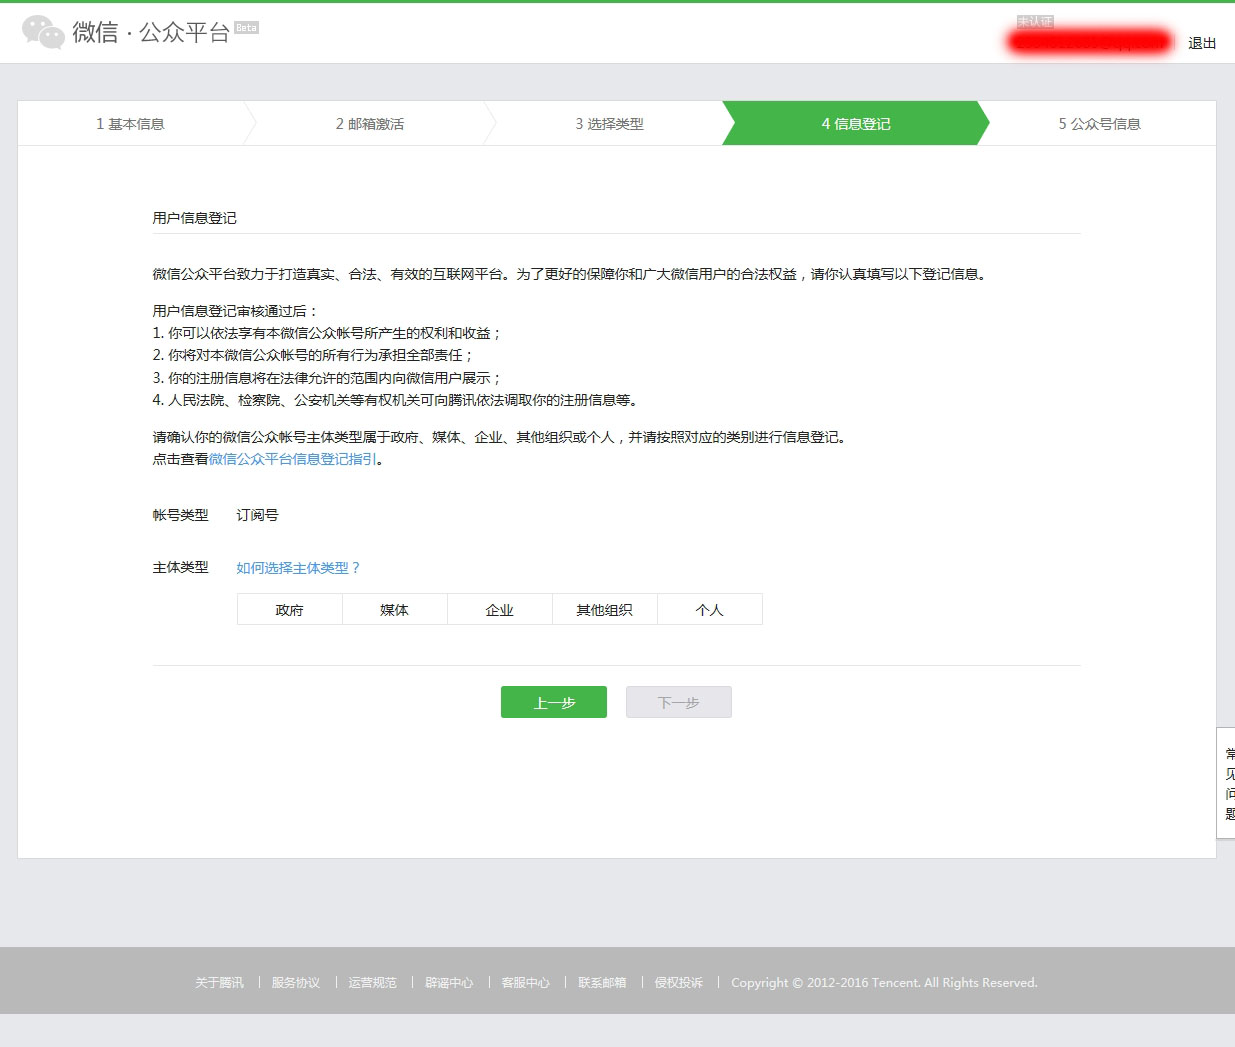Screen dimensions: 1235x1047
Task: Click the line starting 用户信息登记审核通过后
Action: [x=235, y=311]
